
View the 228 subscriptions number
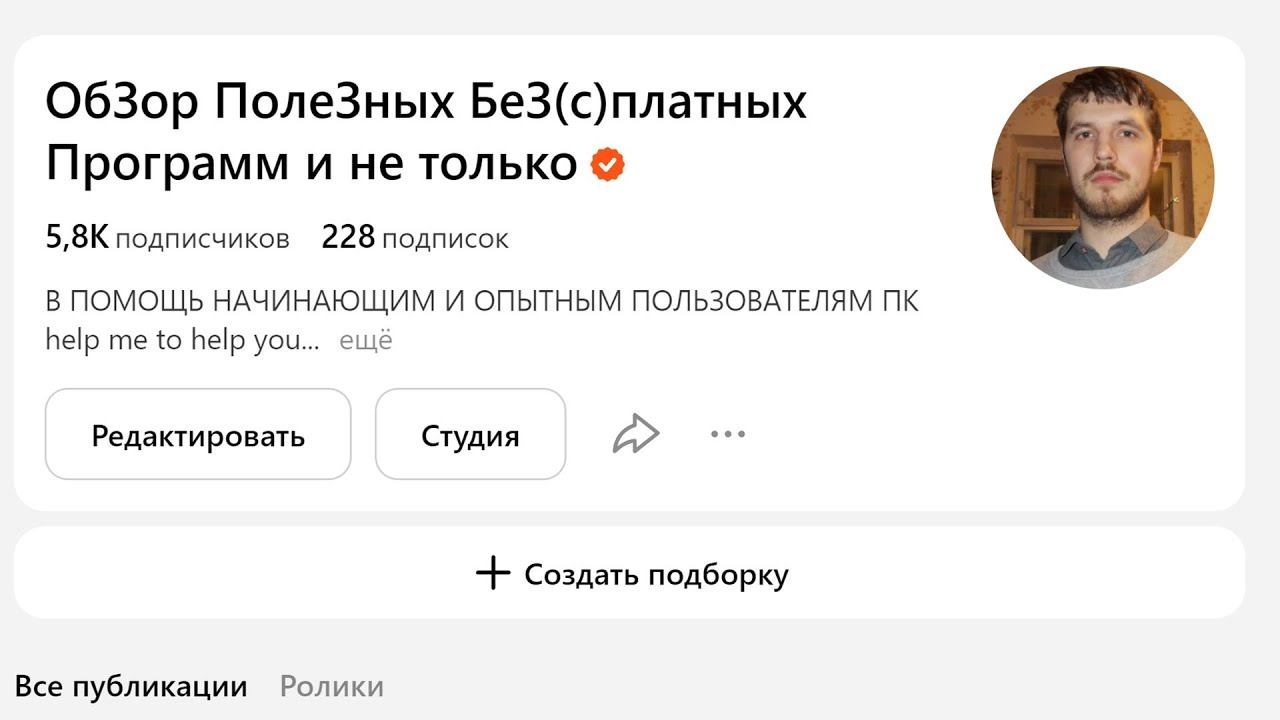348,238
